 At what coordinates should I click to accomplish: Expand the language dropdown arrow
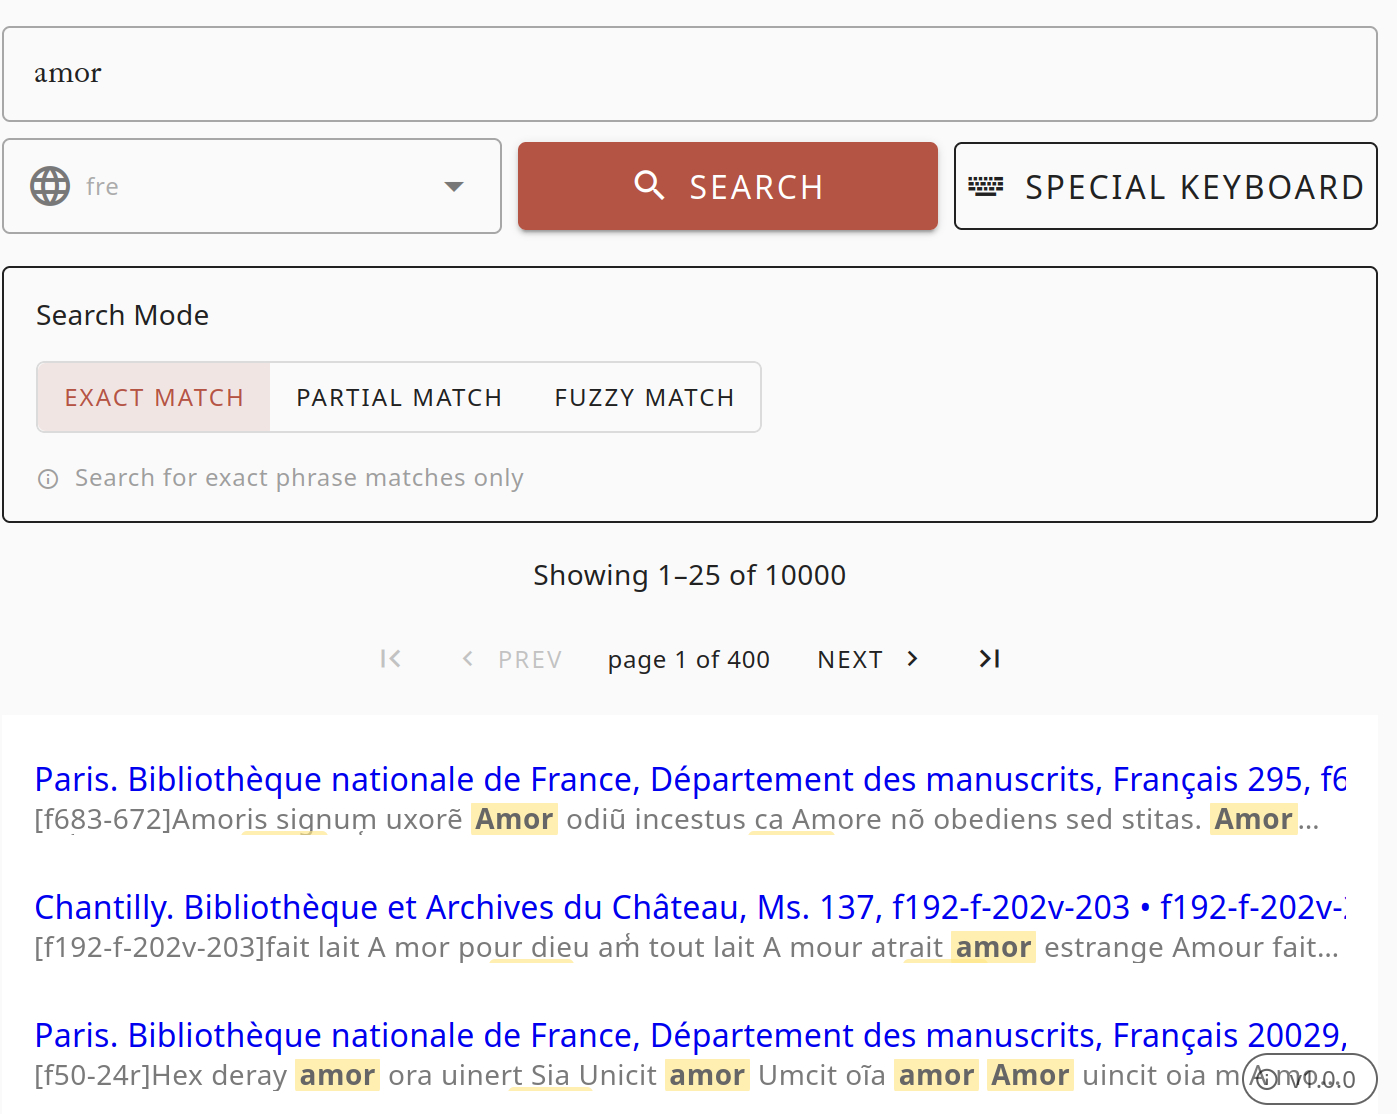[454, 186]
